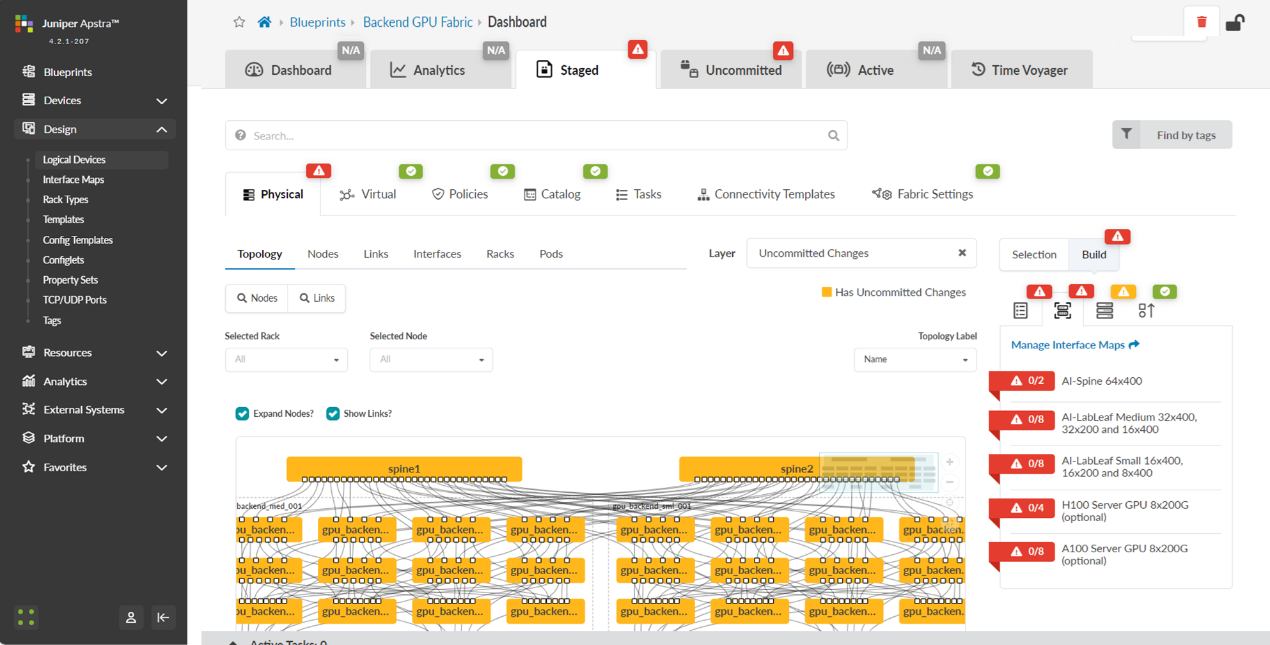Toggle the Show Links checkbox
Viewport: 1270px width, 645px height.
(x=333, y=414)
